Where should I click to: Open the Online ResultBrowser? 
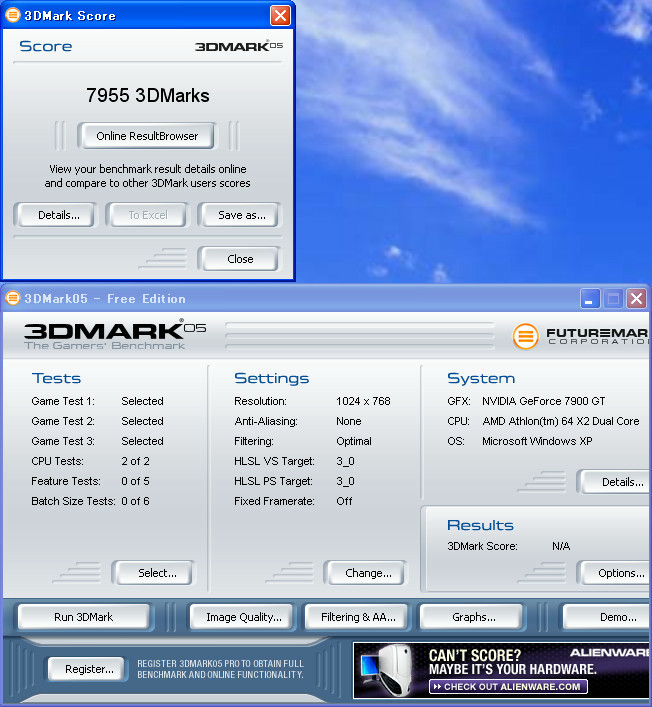[147, 136]
